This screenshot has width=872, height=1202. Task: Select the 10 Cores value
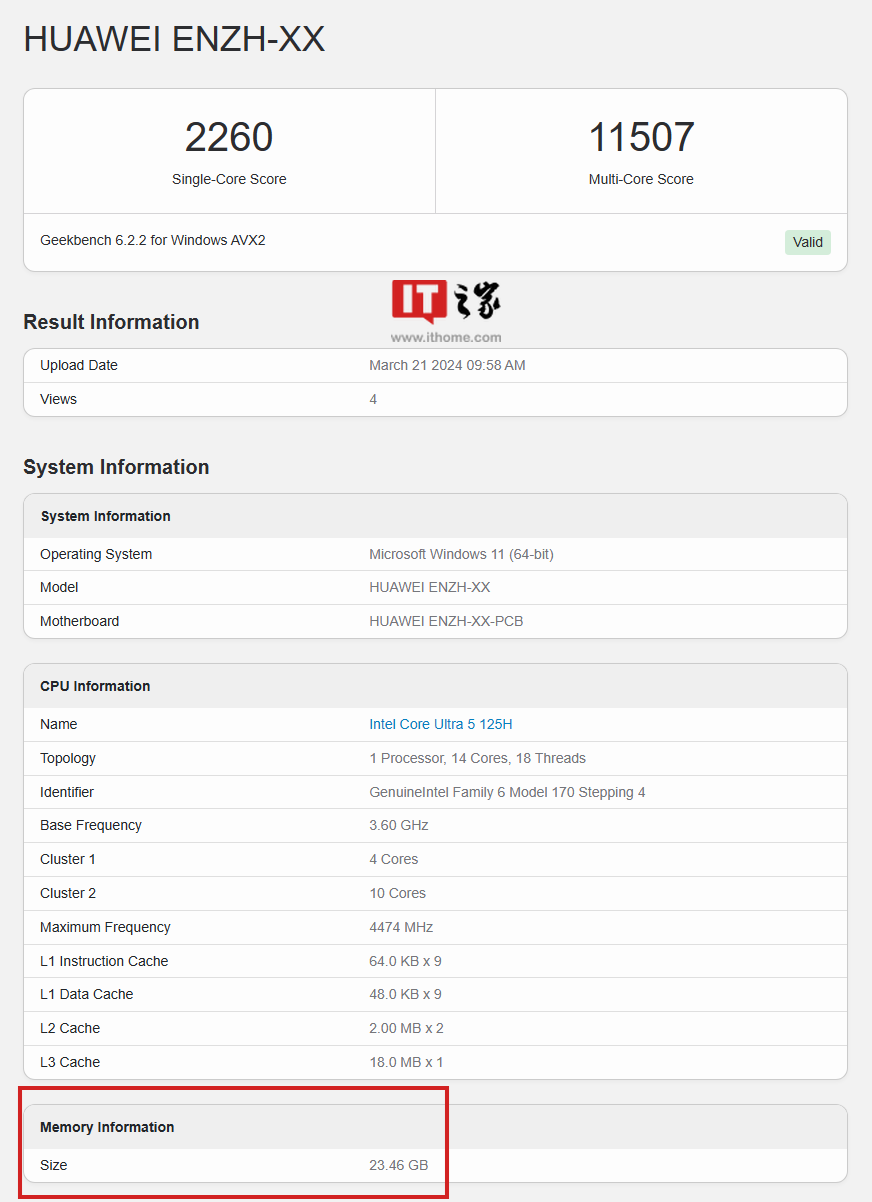click(398, 893)
